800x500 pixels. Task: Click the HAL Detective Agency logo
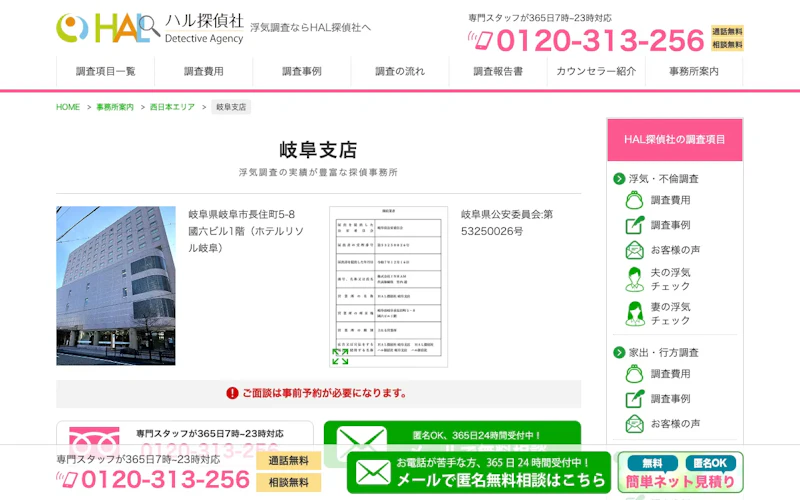pyautogui.click(x=151, y=29)
